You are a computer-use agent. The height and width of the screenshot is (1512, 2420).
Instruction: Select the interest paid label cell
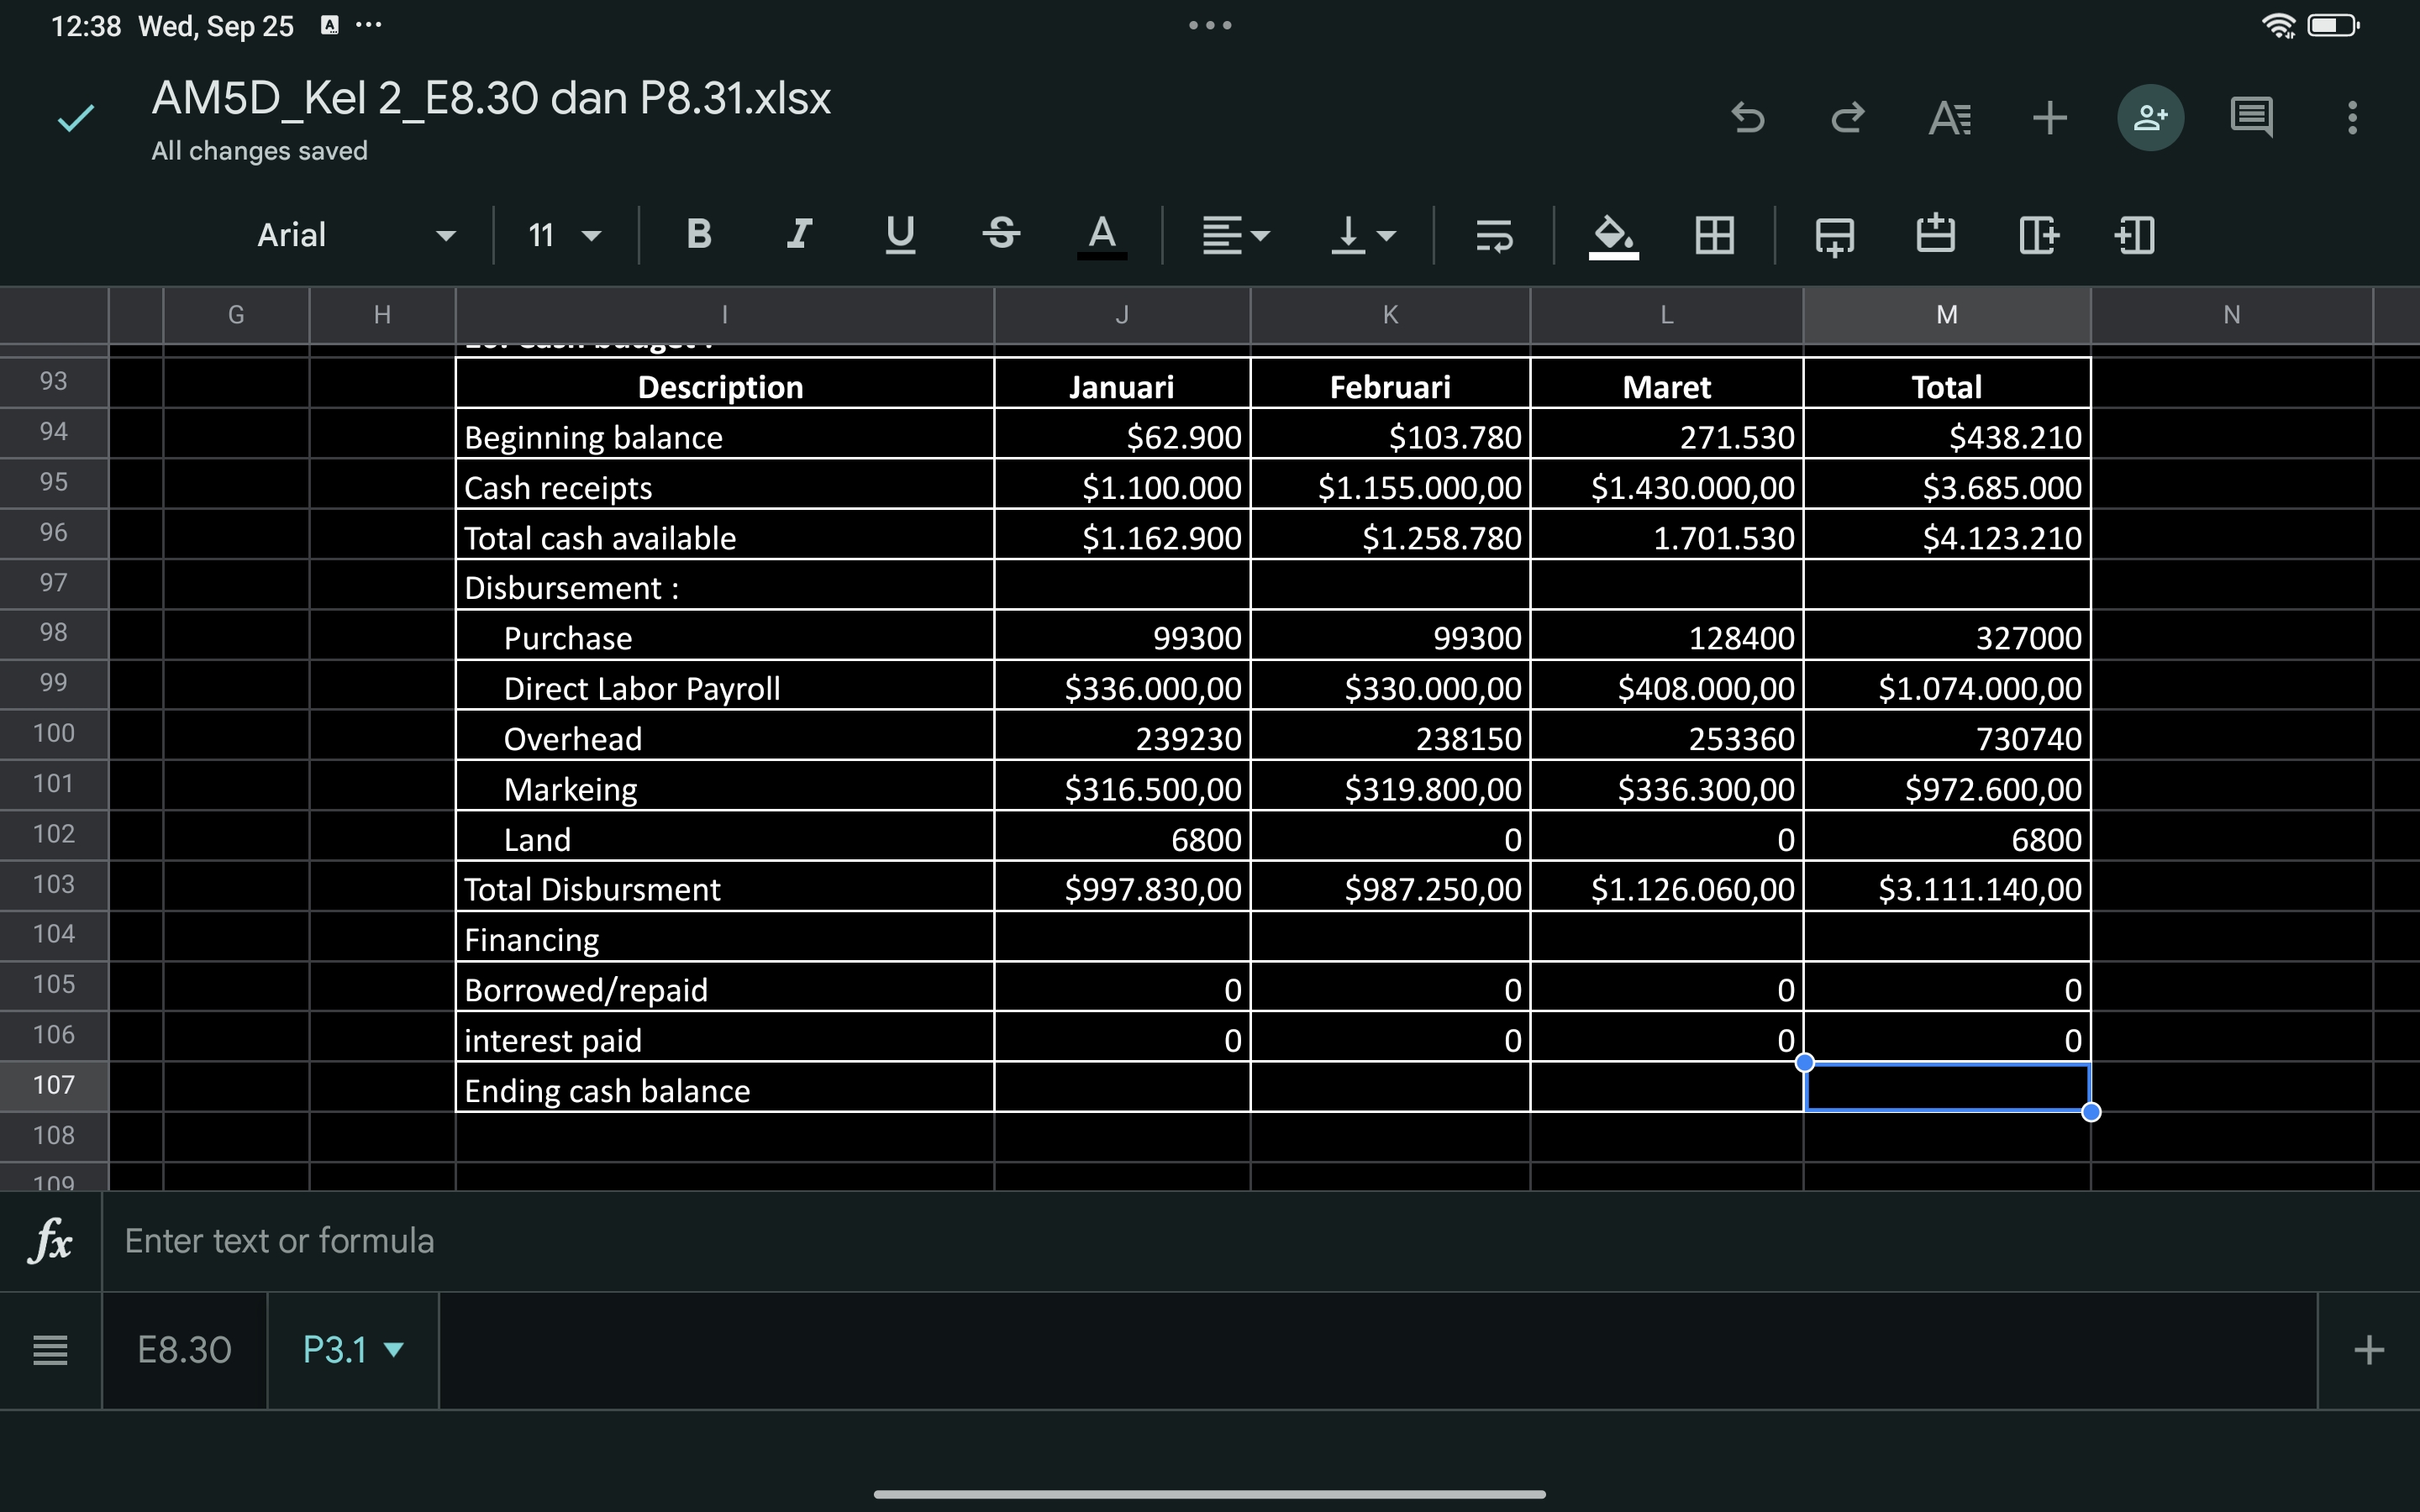tap(724, 1039)
